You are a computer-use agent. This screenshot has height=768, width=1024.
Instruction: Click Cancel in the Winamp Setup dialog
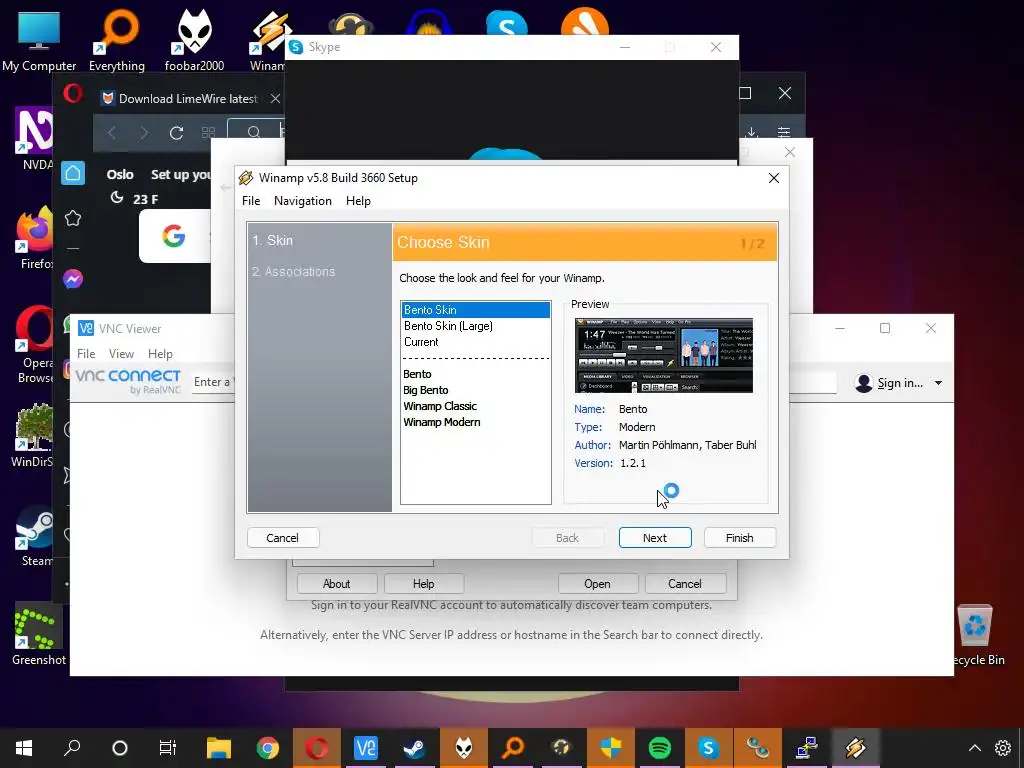coord(283,537)
